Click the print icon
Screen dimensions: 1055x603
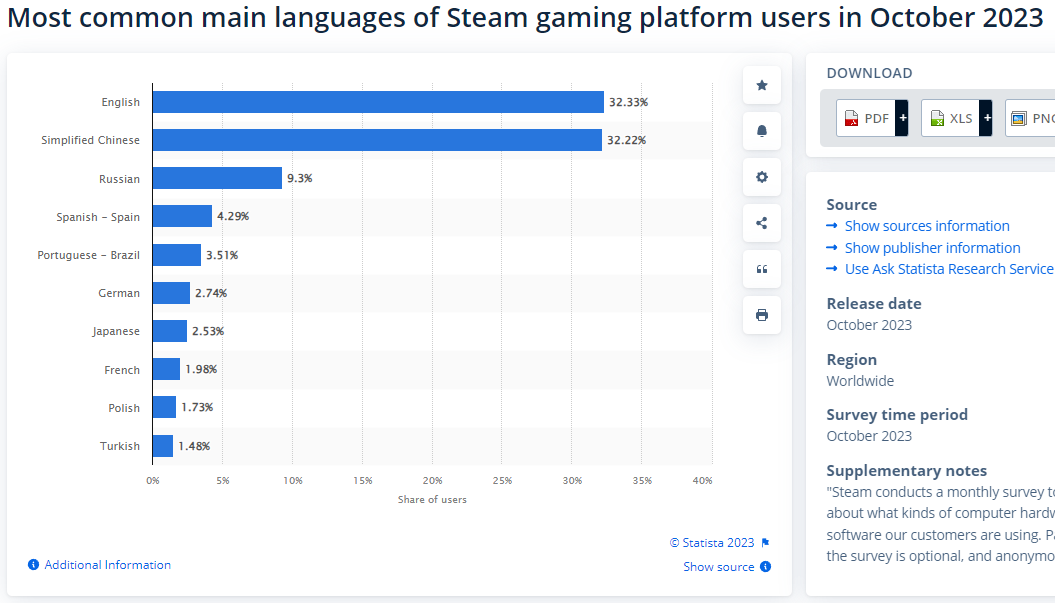762,315
